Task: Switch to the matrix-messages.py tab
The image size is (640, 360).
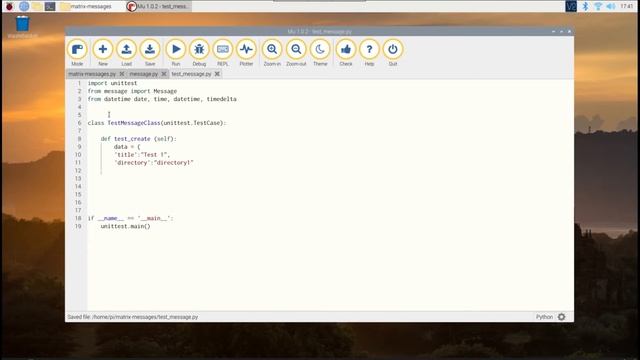Action: coord(92,74)
